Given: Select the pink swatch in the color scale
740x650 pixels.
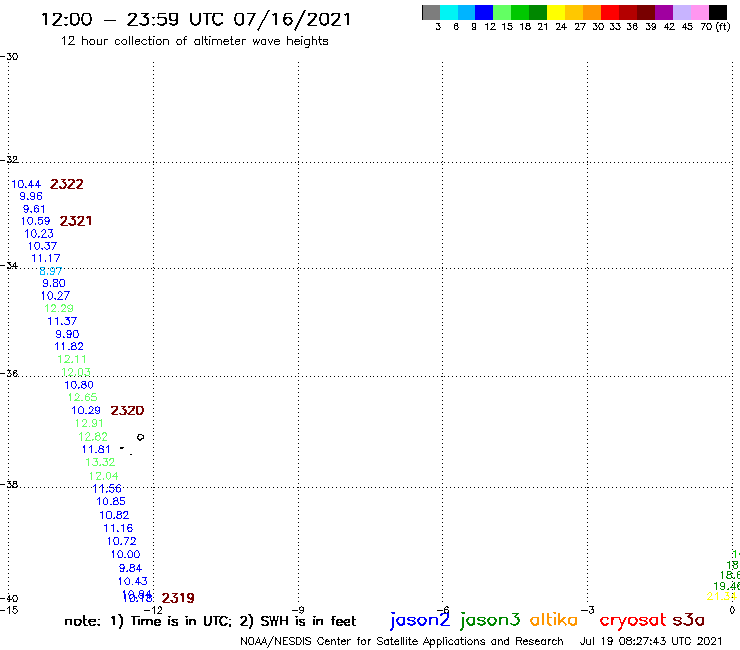Looking at the screenshot, I should [699, 12].
